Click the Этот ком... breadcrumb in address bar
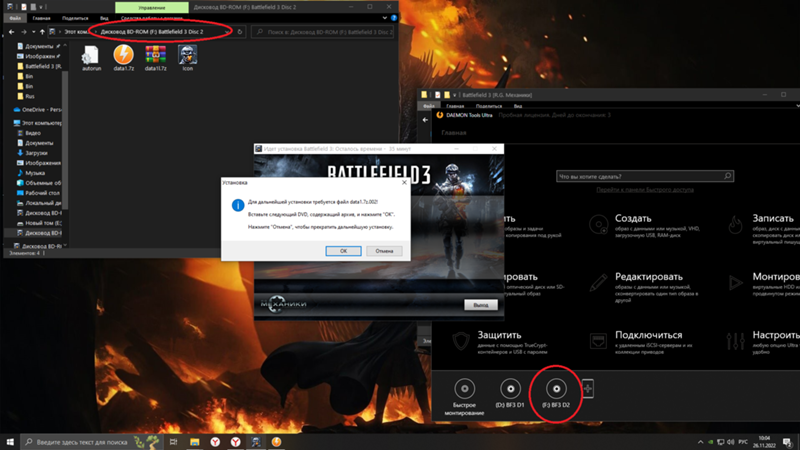Screen dimensions: 800x450 77,32
